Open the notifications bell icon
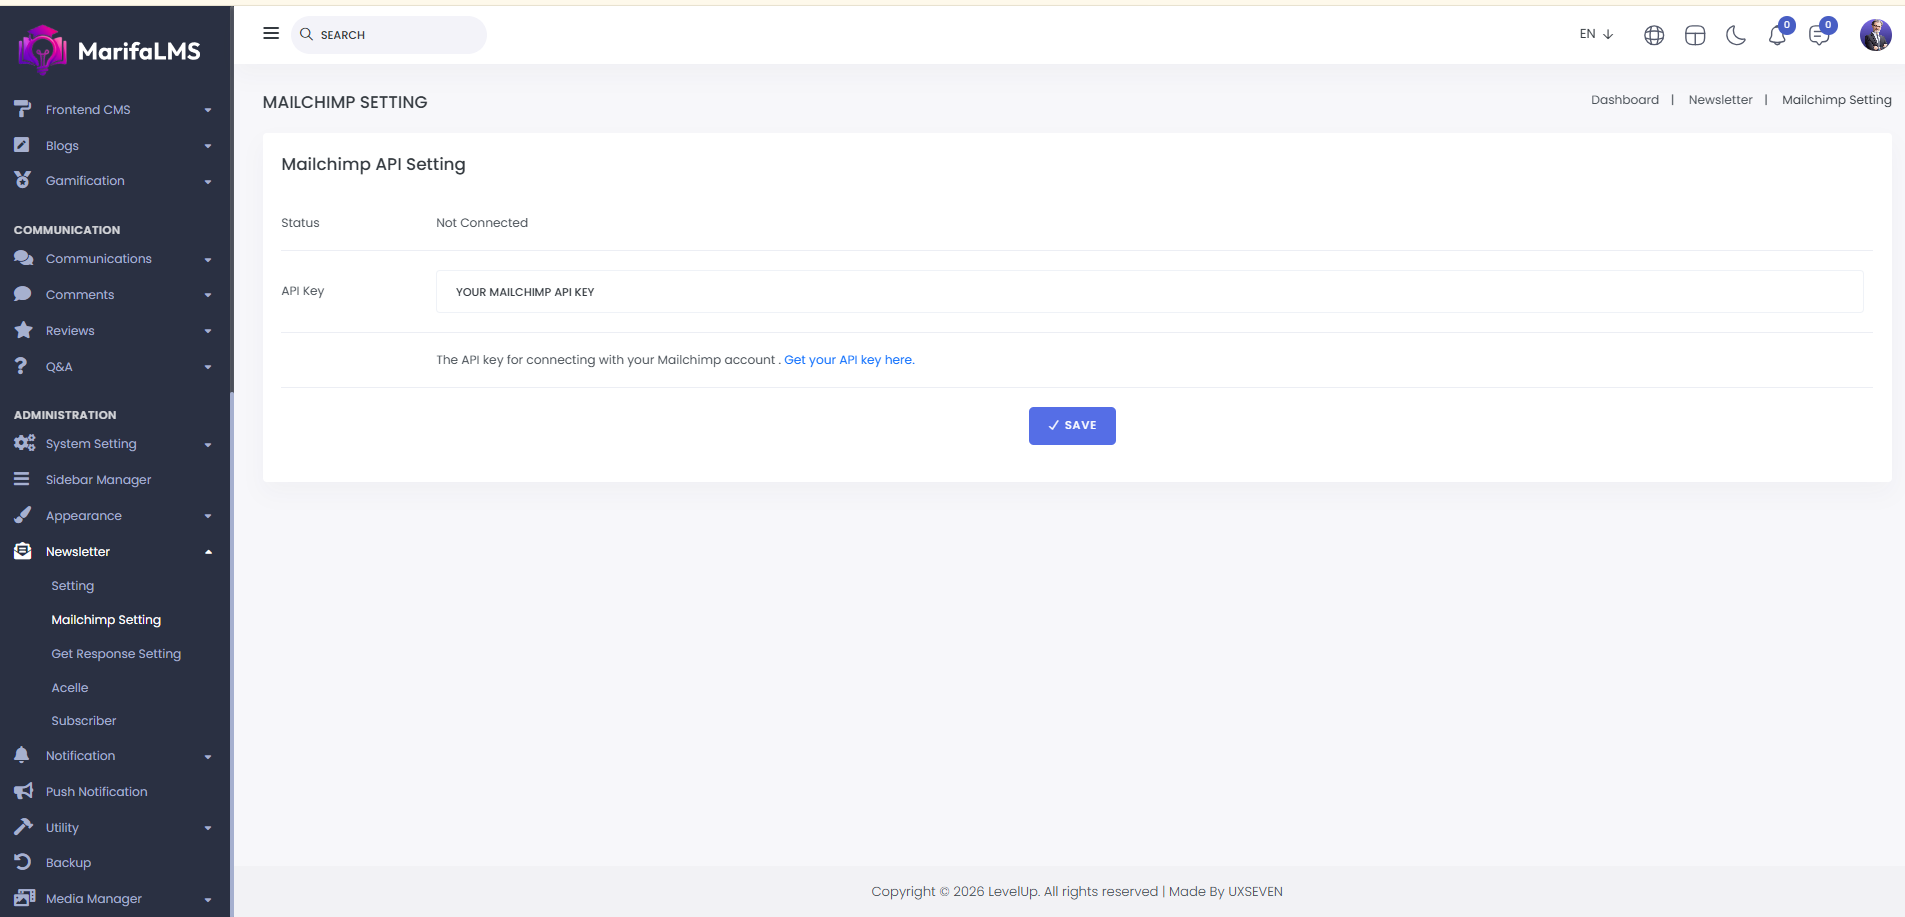The width and height of the screenshot is (1905, 917). tap(1777, 36)
